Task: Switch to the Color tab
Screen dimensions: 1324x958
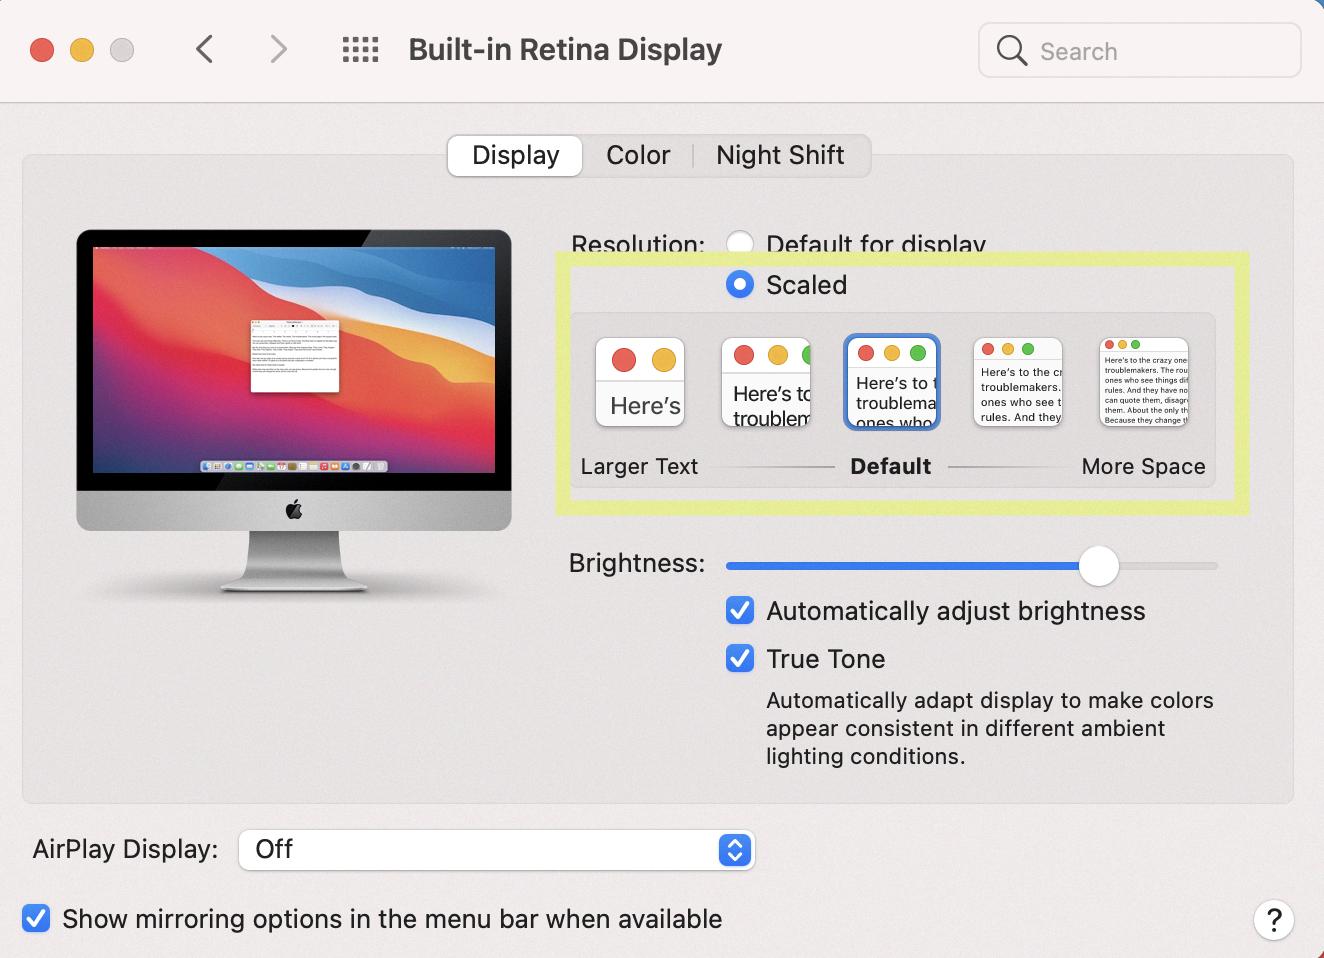Action: (x=637, y=155)
